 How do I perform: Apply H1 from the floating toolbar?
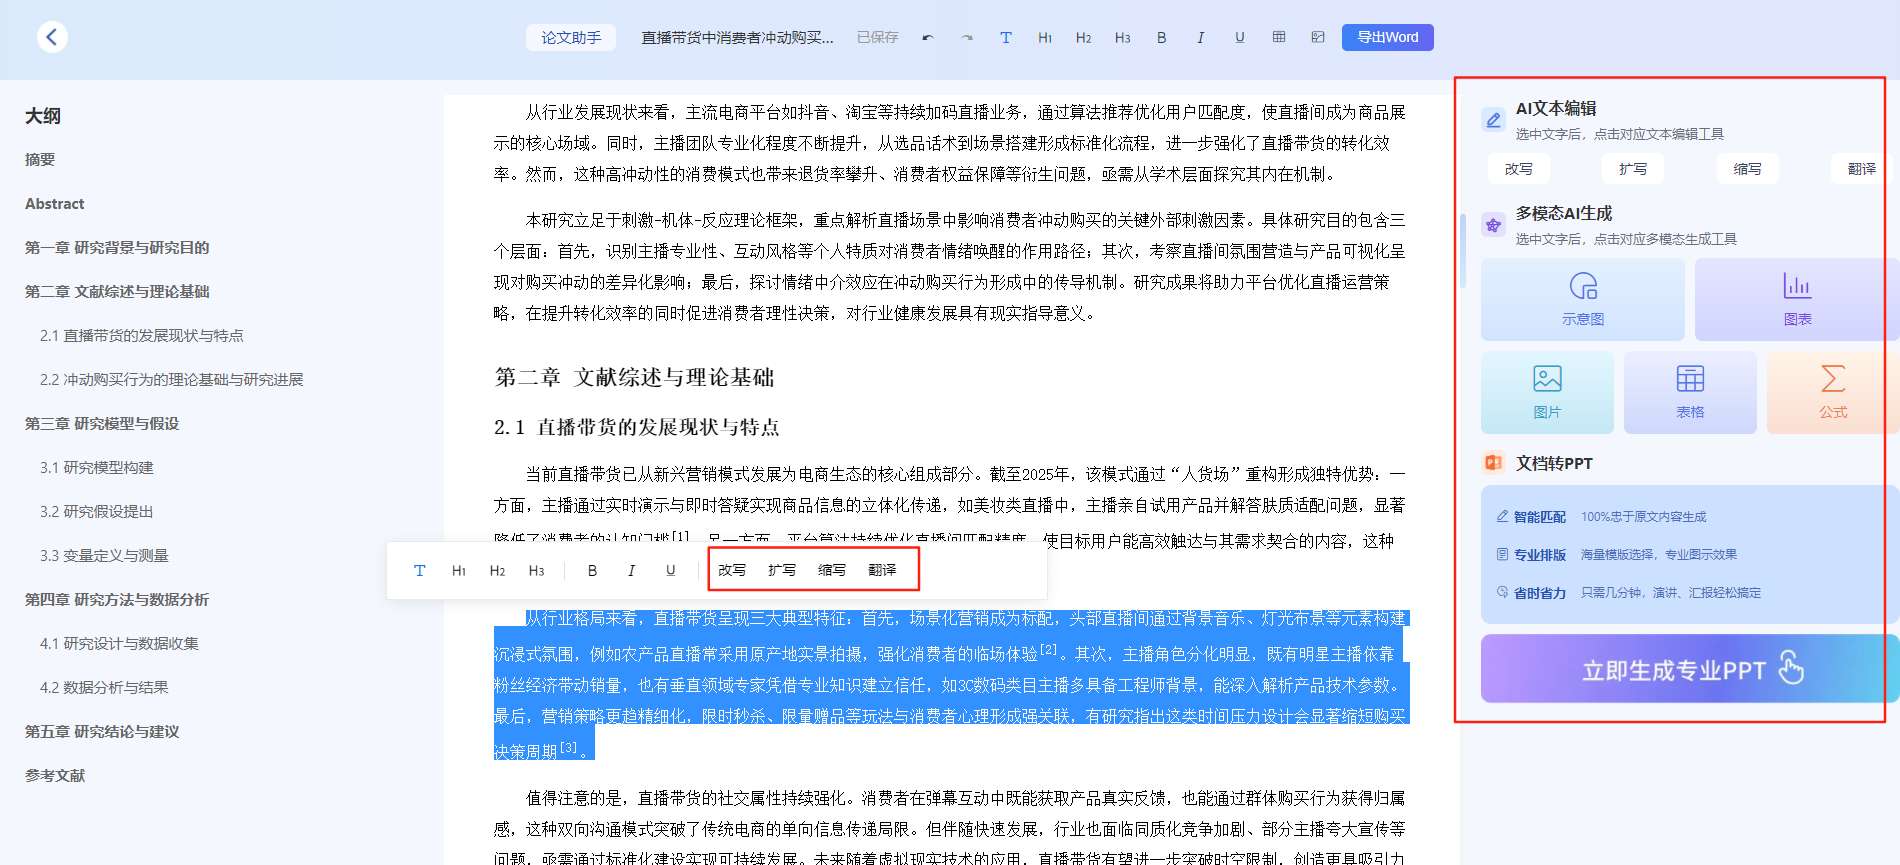[x=459, y=570]
